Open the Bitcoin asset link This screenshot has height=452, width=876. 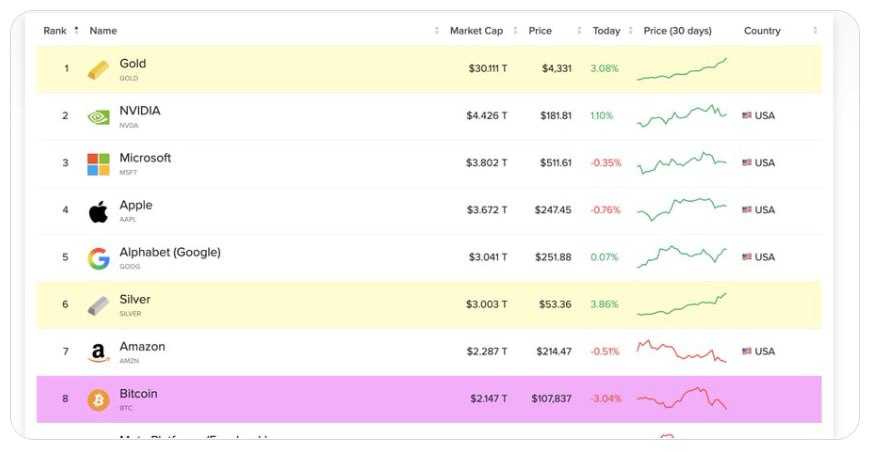[x=138, y=394]
